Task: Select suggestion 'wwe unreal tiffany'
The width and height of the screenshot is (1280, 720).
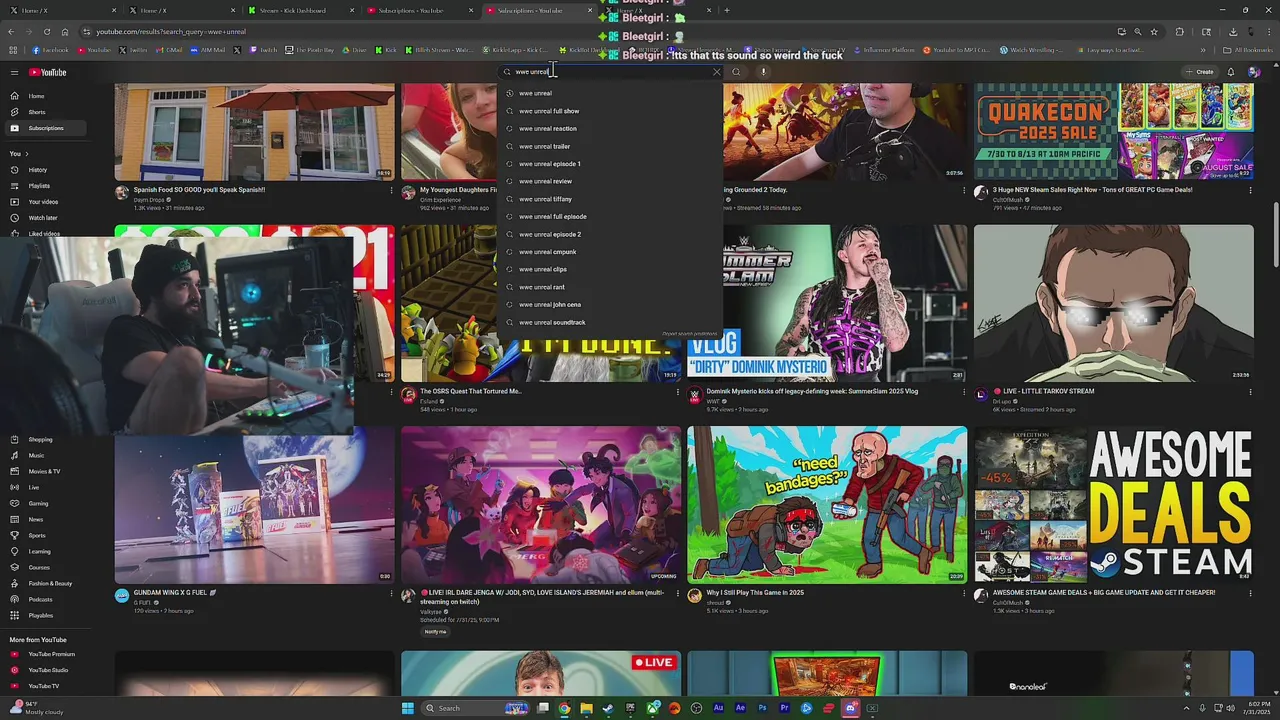Action: click(x=610, y=199)
